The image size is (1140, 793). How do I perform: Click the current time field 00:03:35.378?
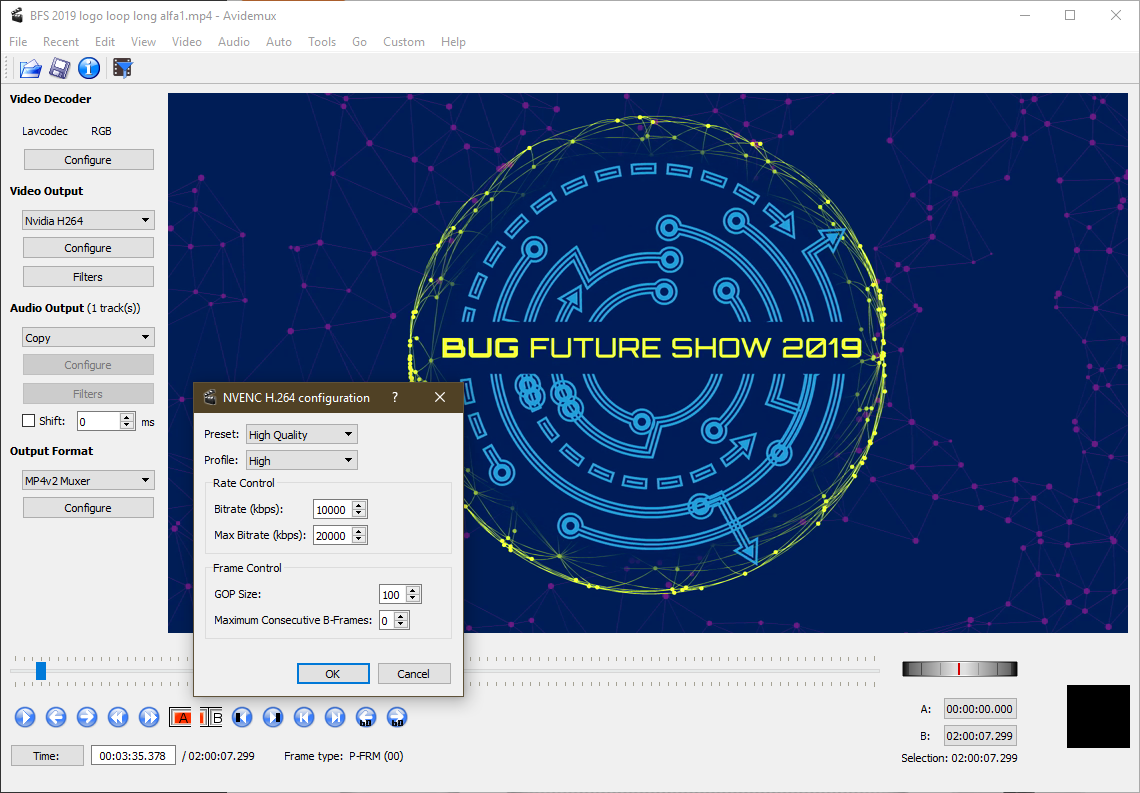click(133, 756)
